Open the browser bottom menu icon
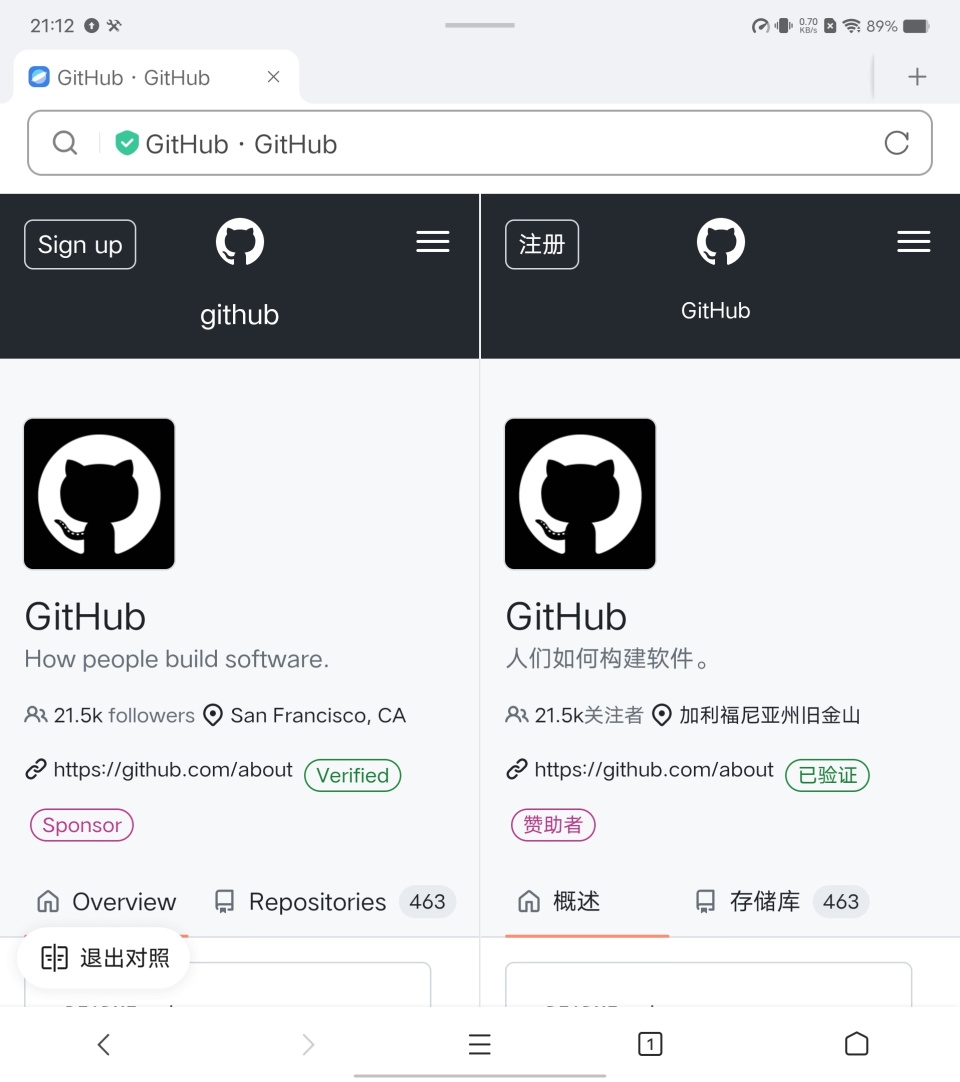960x1082 pixels. (x=480, y=1044)
